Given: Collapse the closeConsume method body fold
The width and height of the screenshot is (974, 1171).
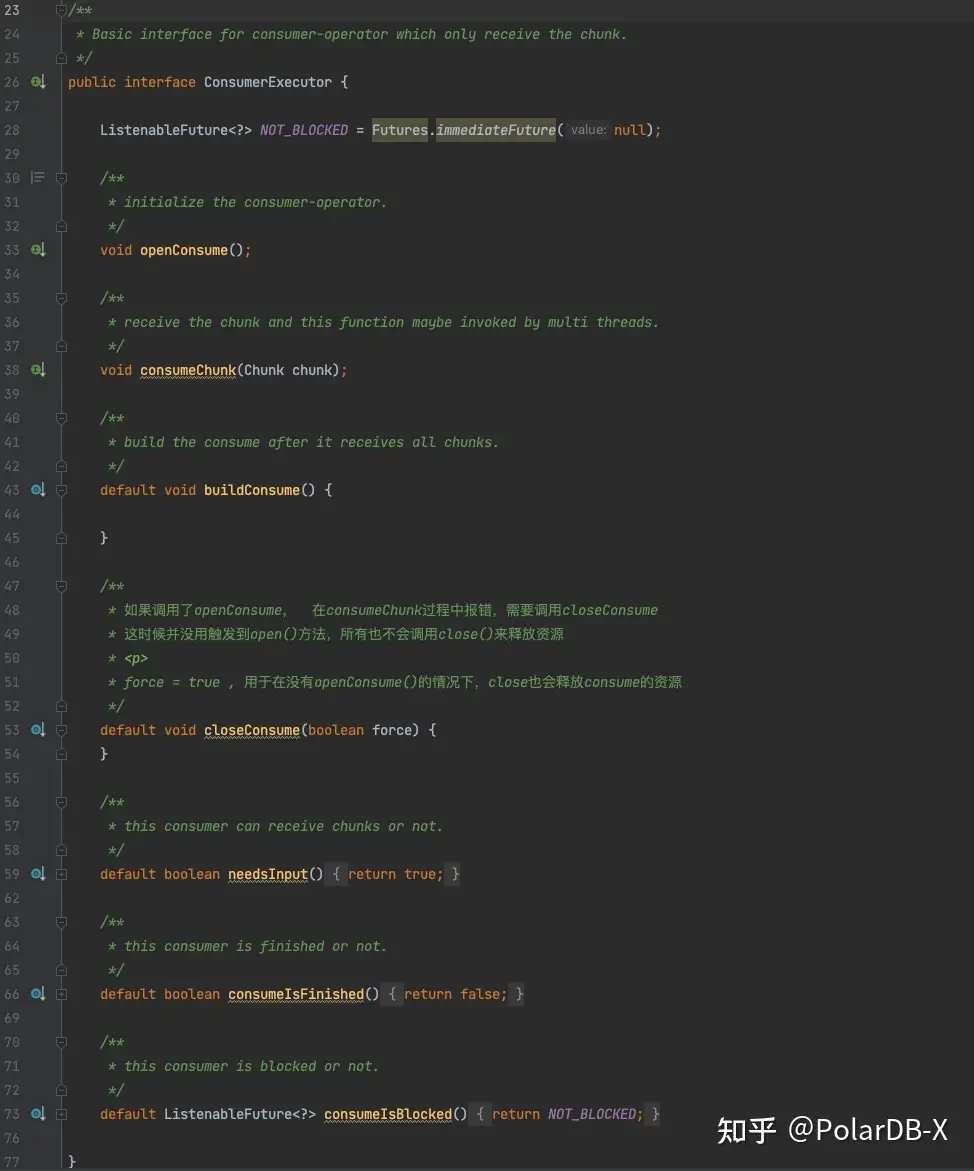Looking at the screenshot, I should (62, 730).
